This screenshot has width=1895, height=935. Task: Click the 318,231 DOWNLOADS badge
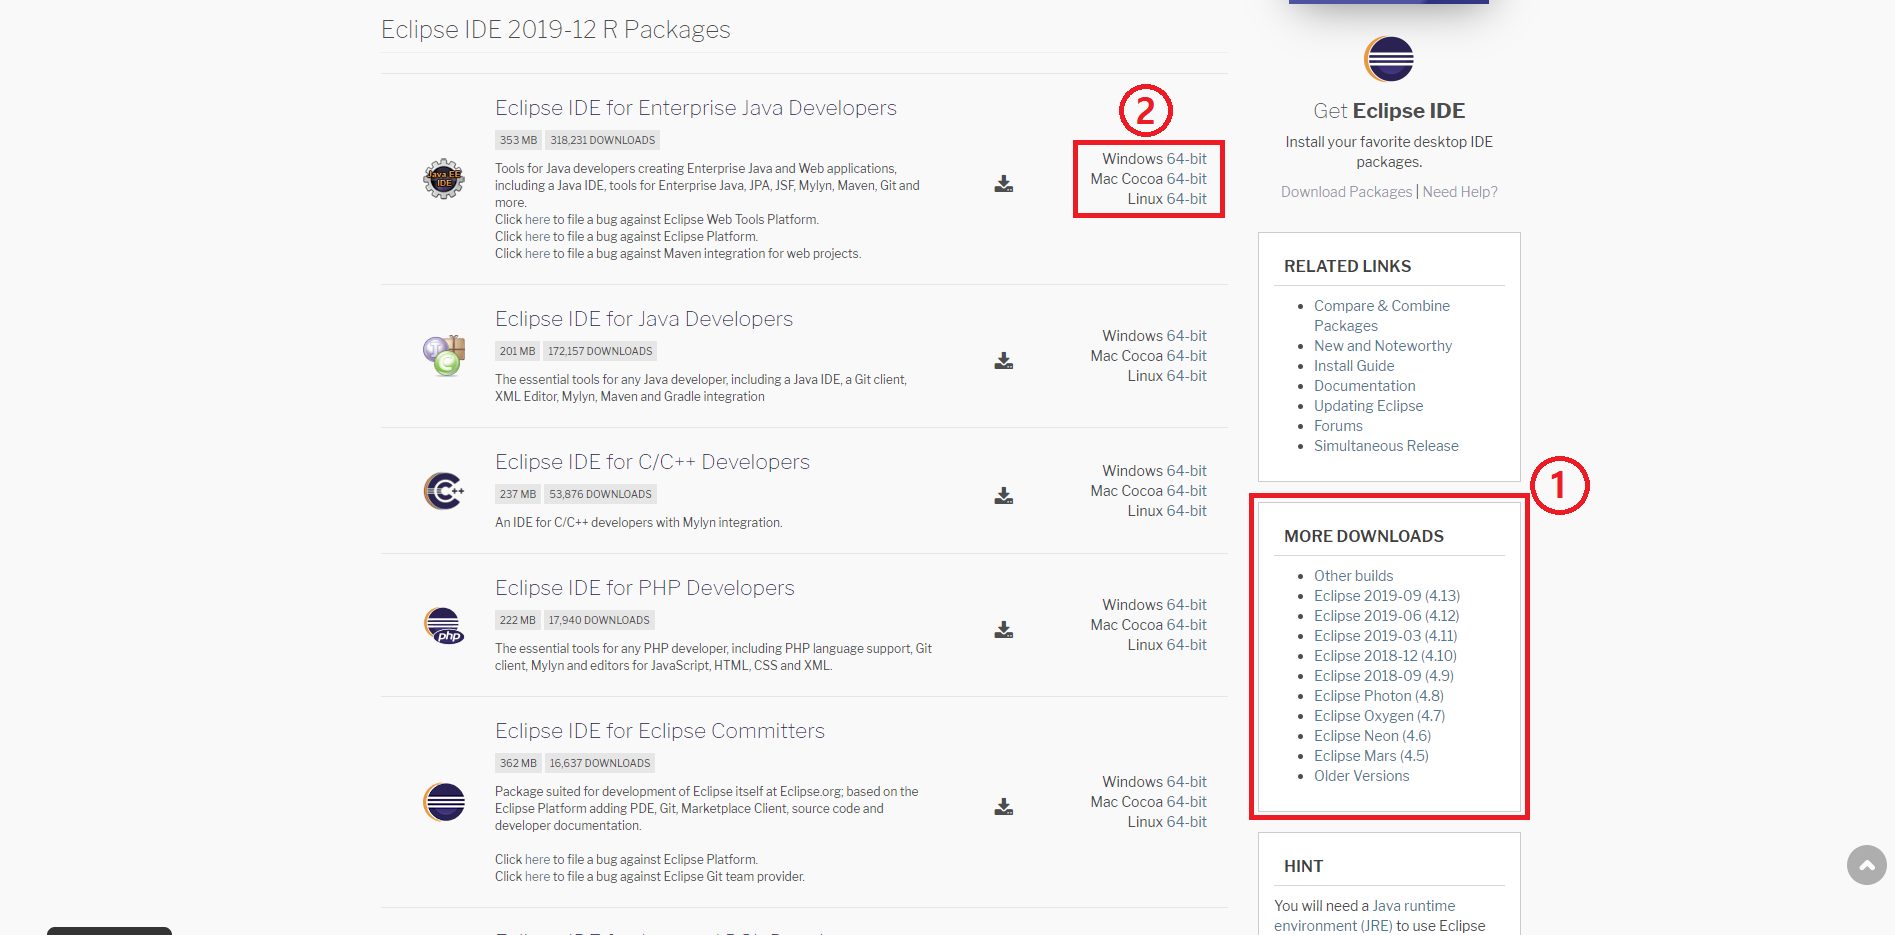[x=602, y=141]
